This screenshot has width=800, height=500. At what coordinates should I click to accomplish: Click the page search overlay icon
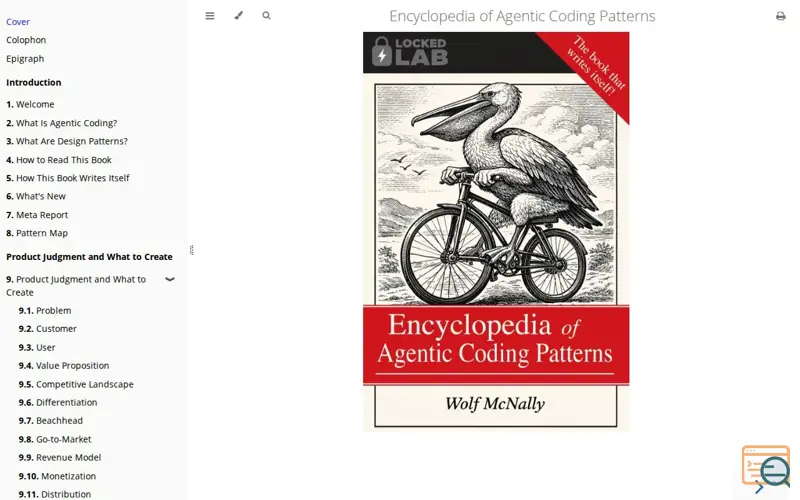click(766, 467)
